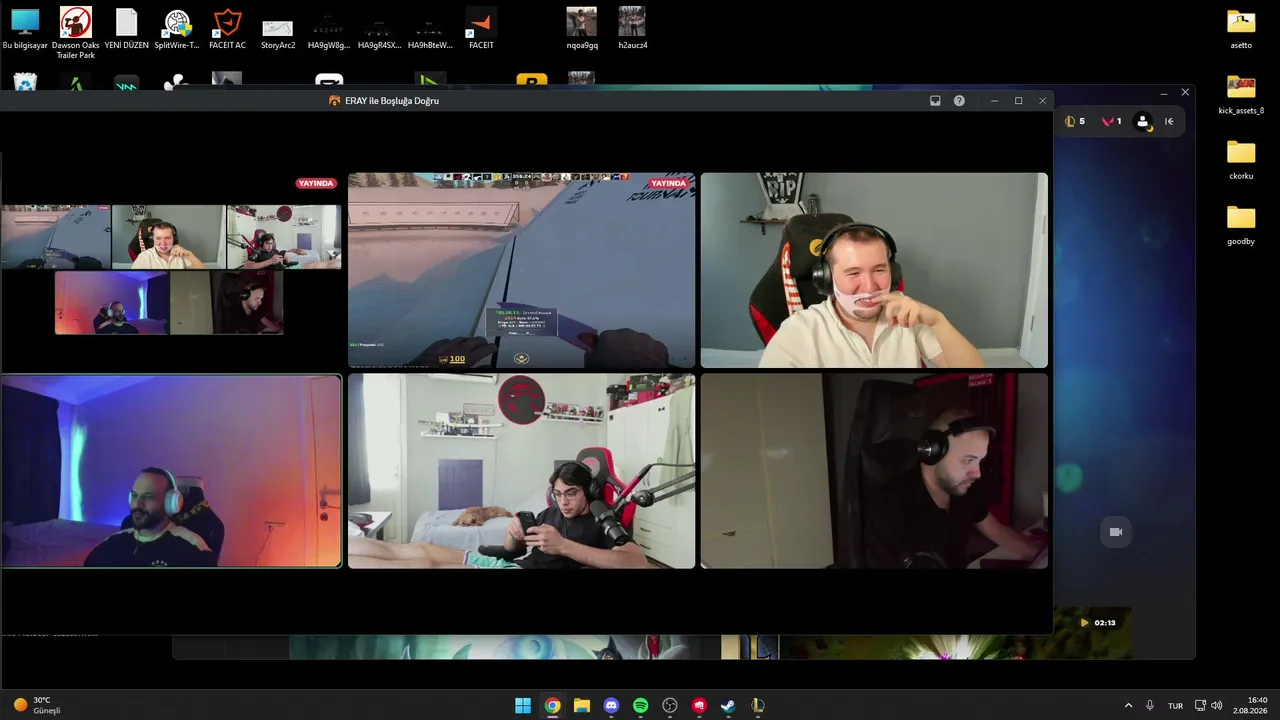Show hidden system tray icons
The height and width of the screenshot is (720, 1280).
click(x=1128, y=706)
